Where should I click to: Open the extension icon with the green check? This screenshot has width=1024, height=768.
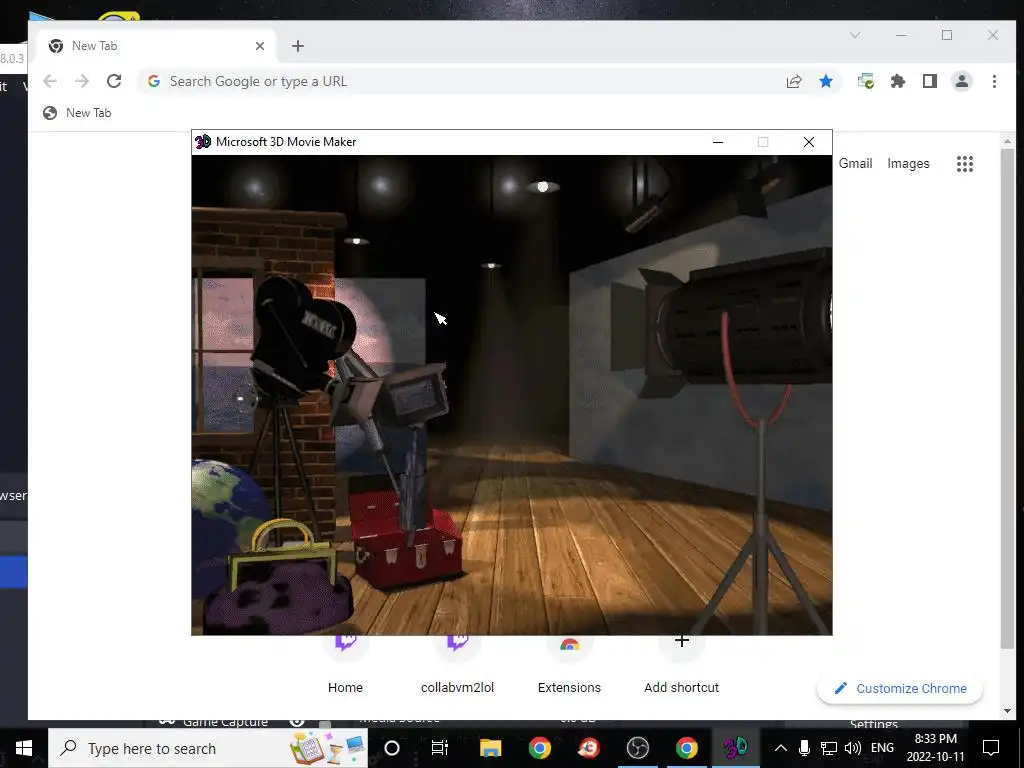[x=866, y=81]
